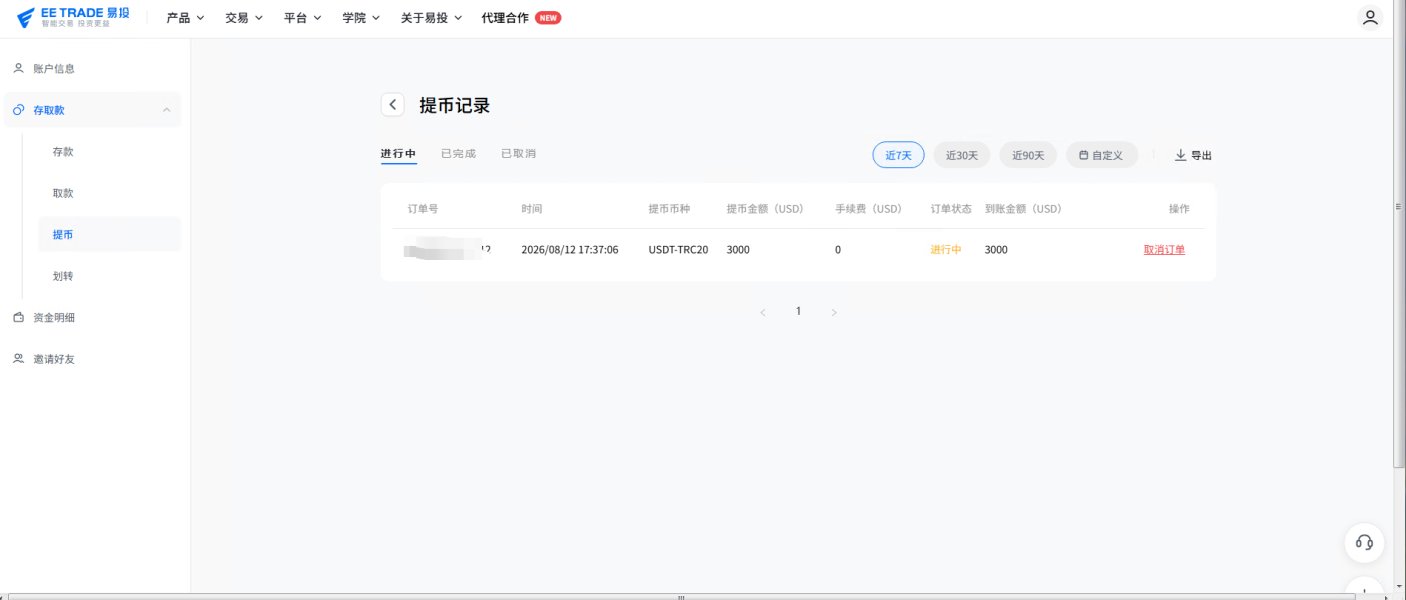Click the 进行中 order status cell
The image size is (1406, 600).
(946, 250)
